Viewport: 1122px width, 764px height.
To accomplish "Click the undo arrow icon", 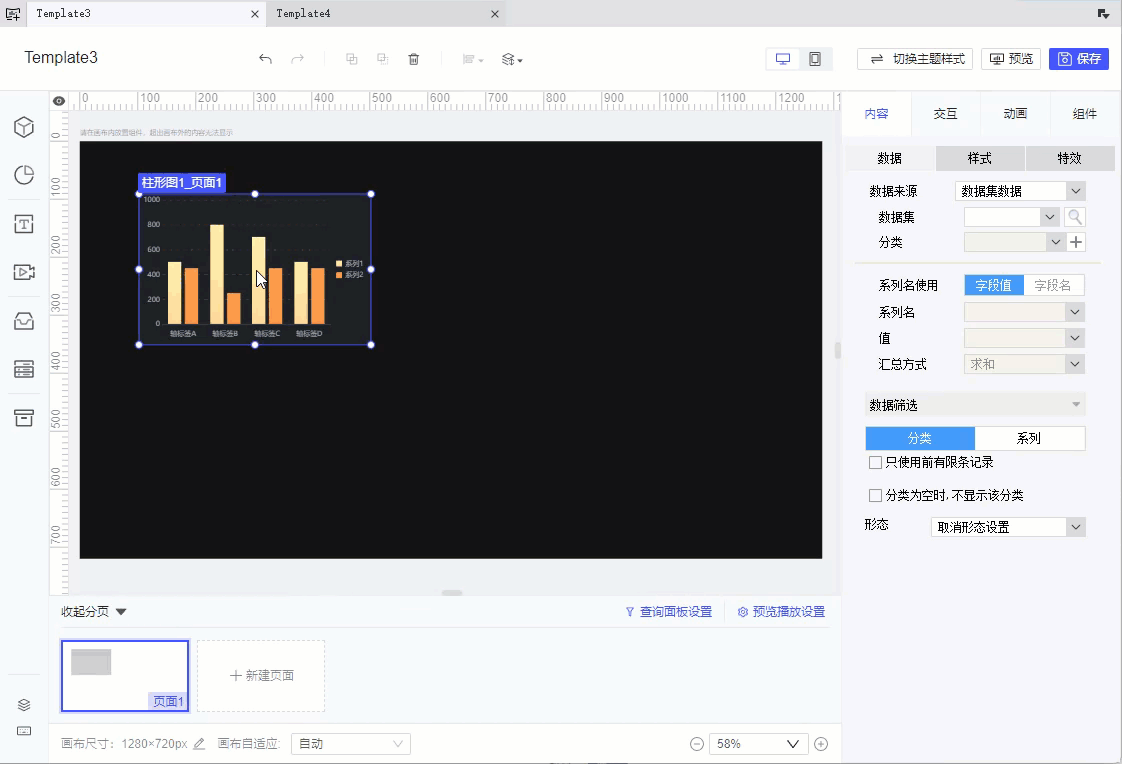I will (x=265, y=59).
